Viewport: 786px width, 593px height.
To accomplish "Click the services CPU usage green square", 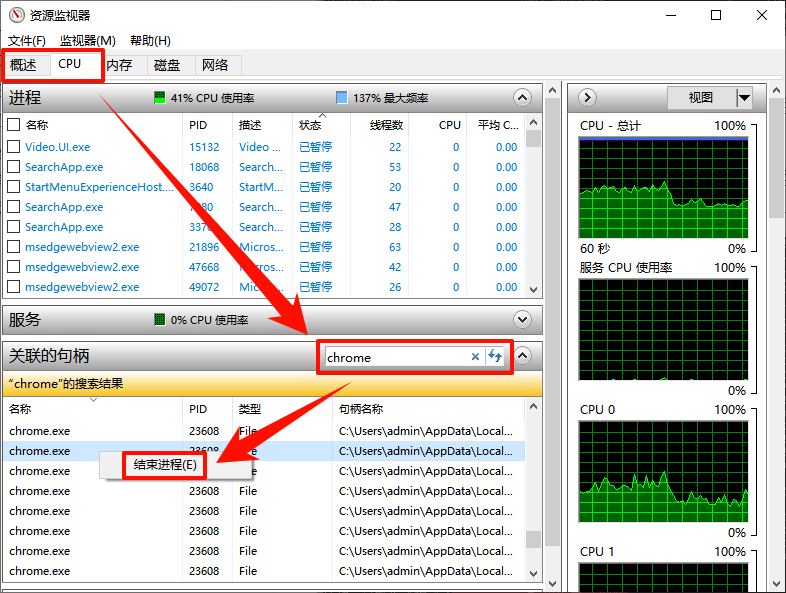I will coord(159,319).
